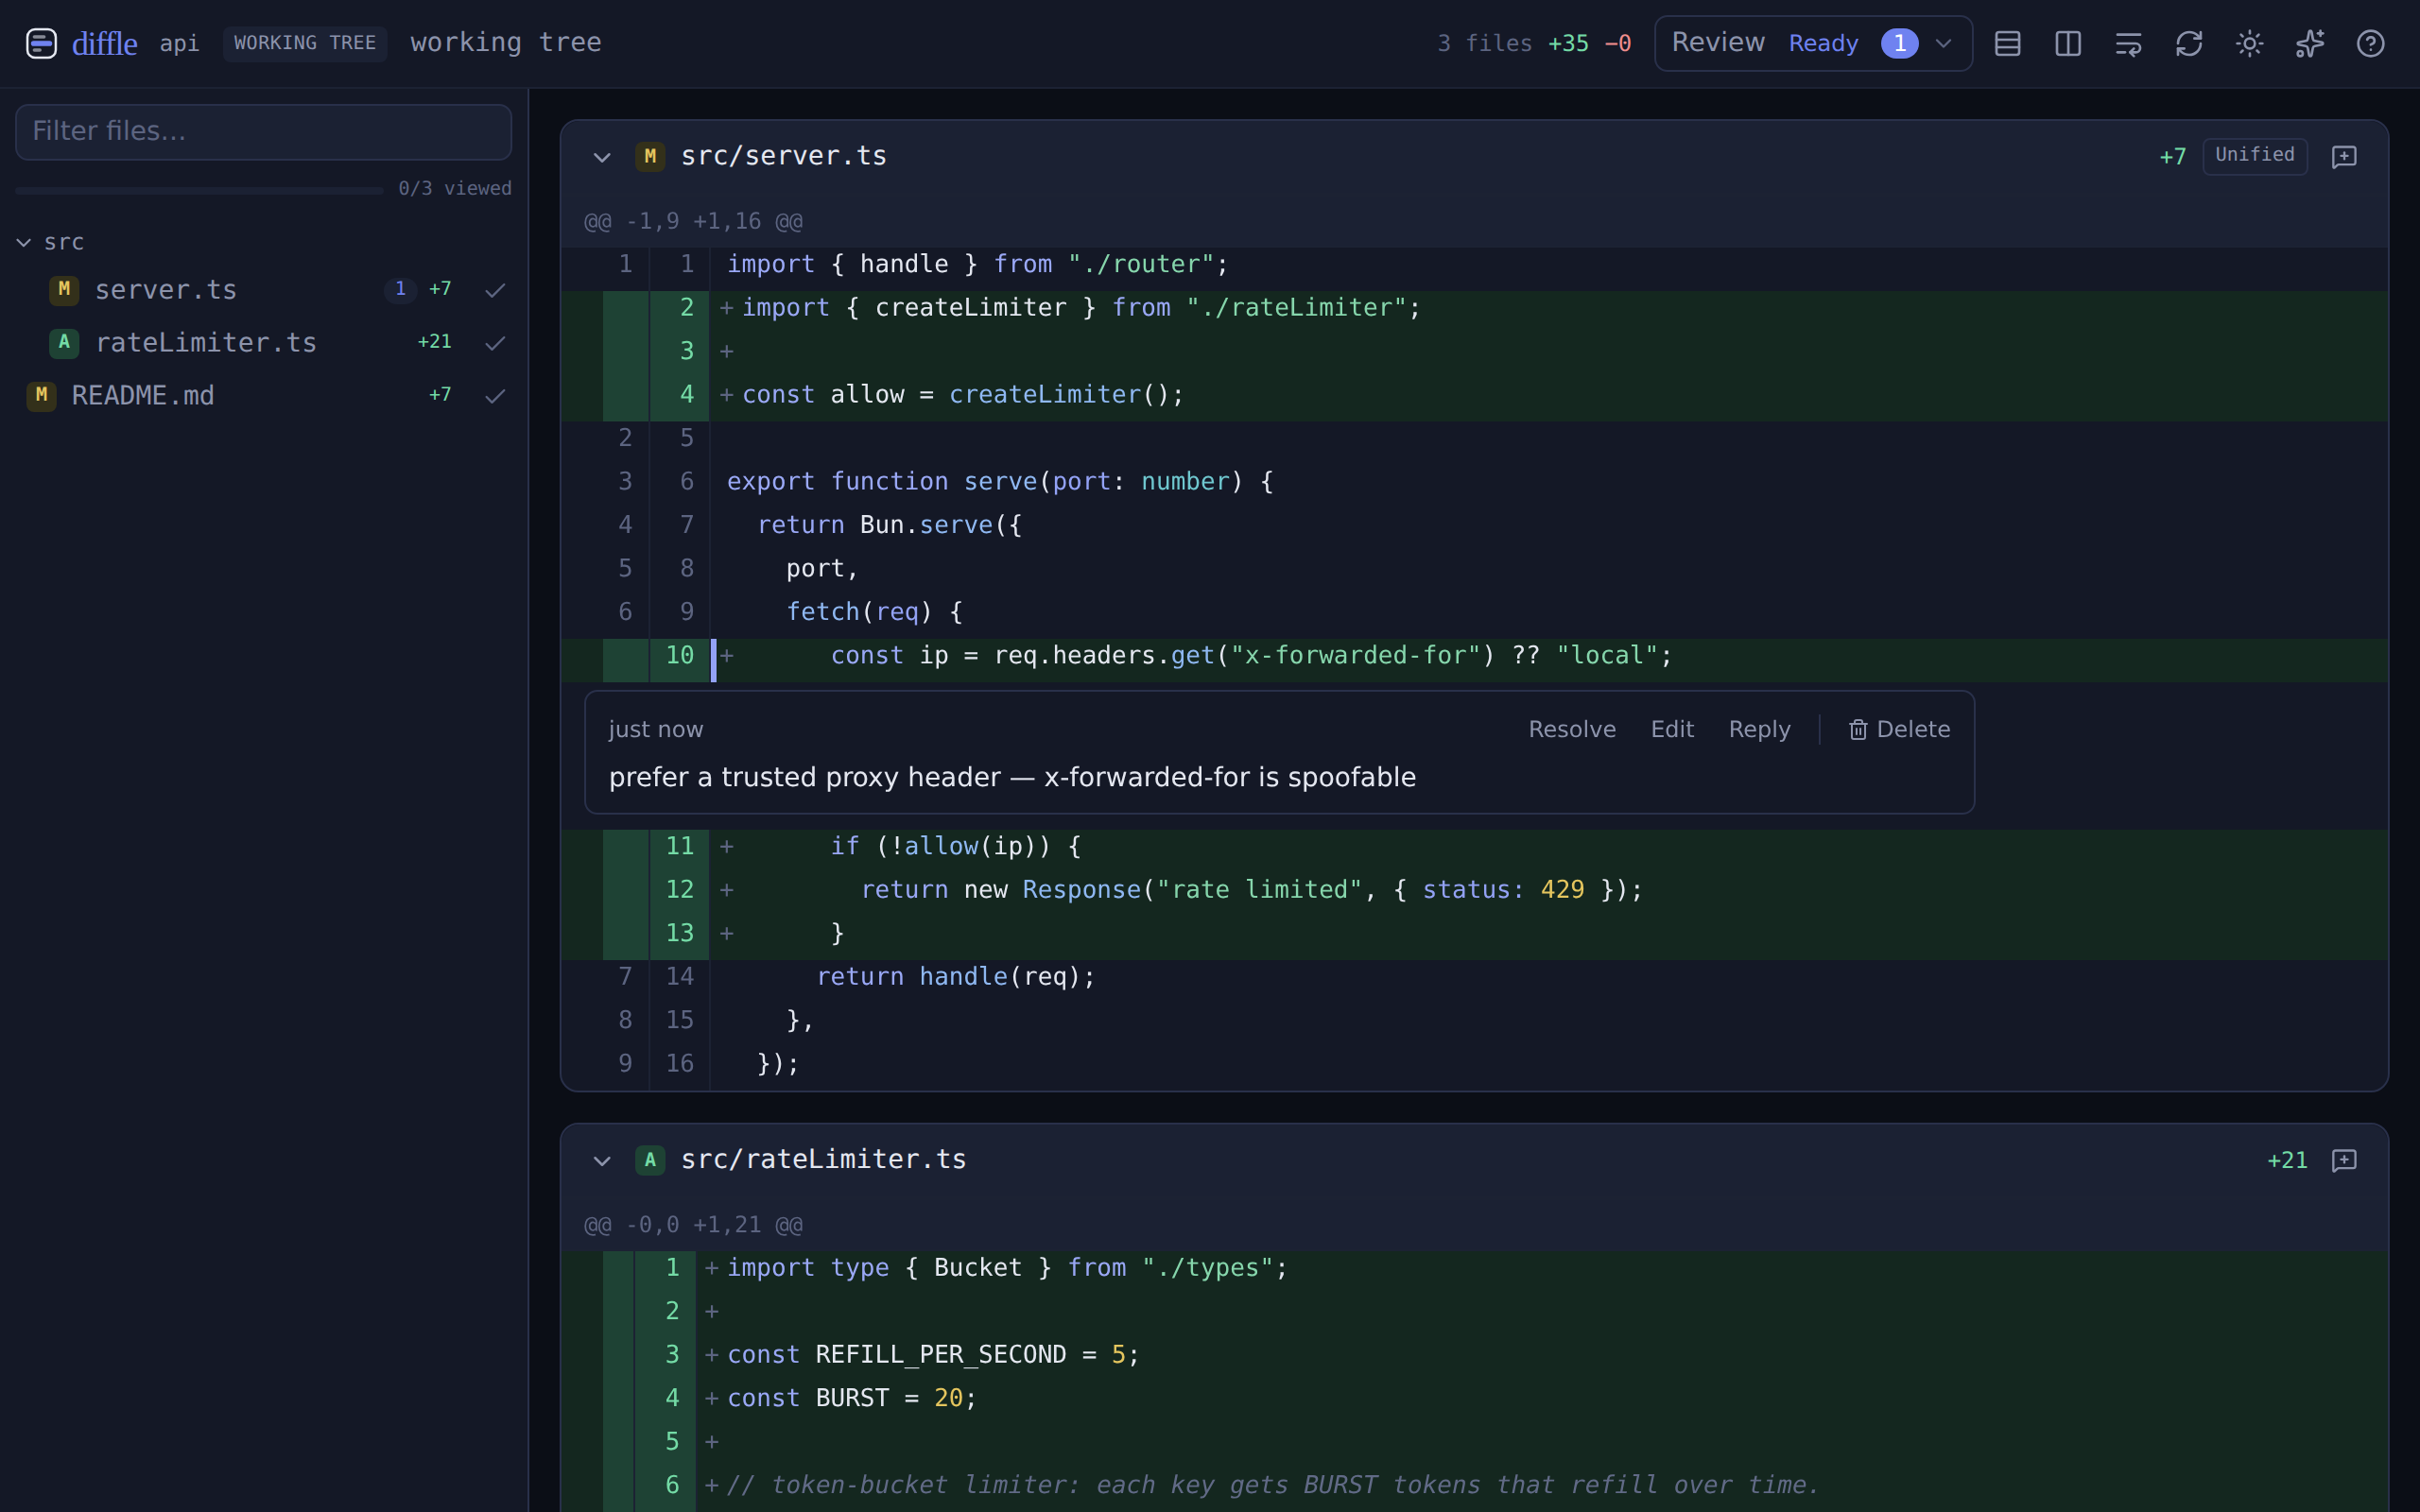This screenshot has height=1512, width=2420.
Task: Collapse the src/rateLimiter.ts diff
Action: [602, 1161]
